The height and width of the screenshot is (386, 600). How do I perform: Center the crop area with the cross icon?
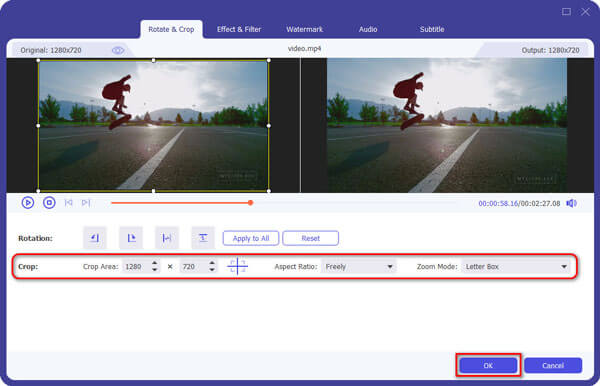pos(237,266)
